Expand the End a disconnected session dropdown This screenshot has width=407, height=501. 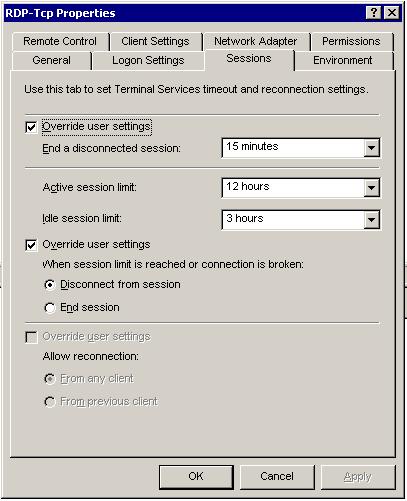tap(371, 147)
